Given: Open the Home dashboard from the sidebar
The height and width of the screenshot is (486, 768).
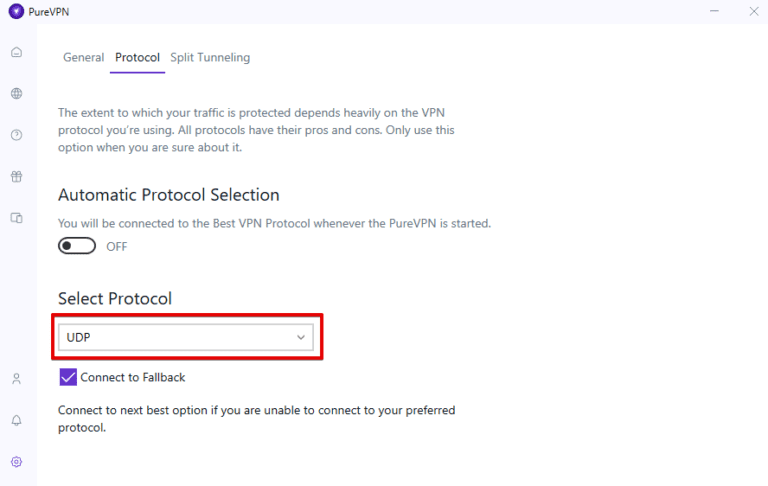Looking at the screenshot, I should (x=16, y=52).
